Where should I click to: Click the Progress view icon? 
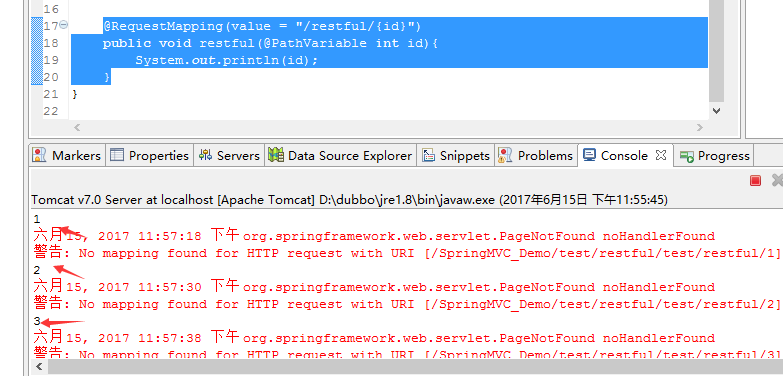(687, 156)
